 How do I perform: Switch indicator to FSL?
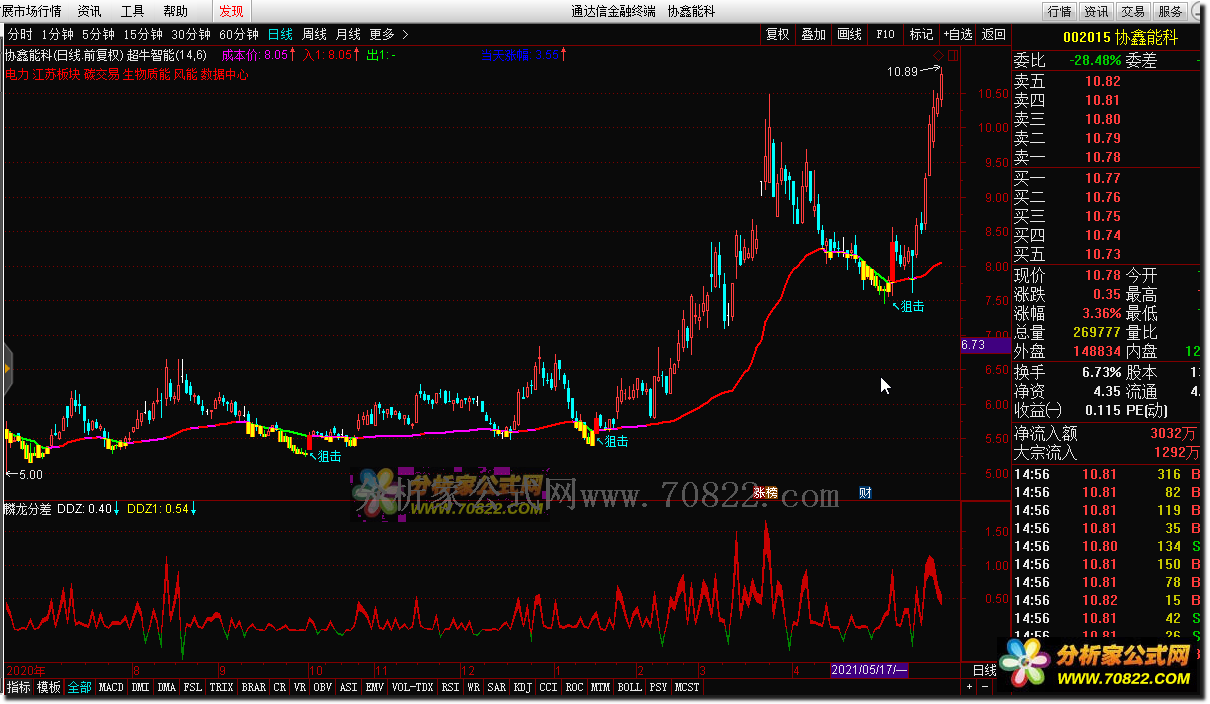point(193,688)
